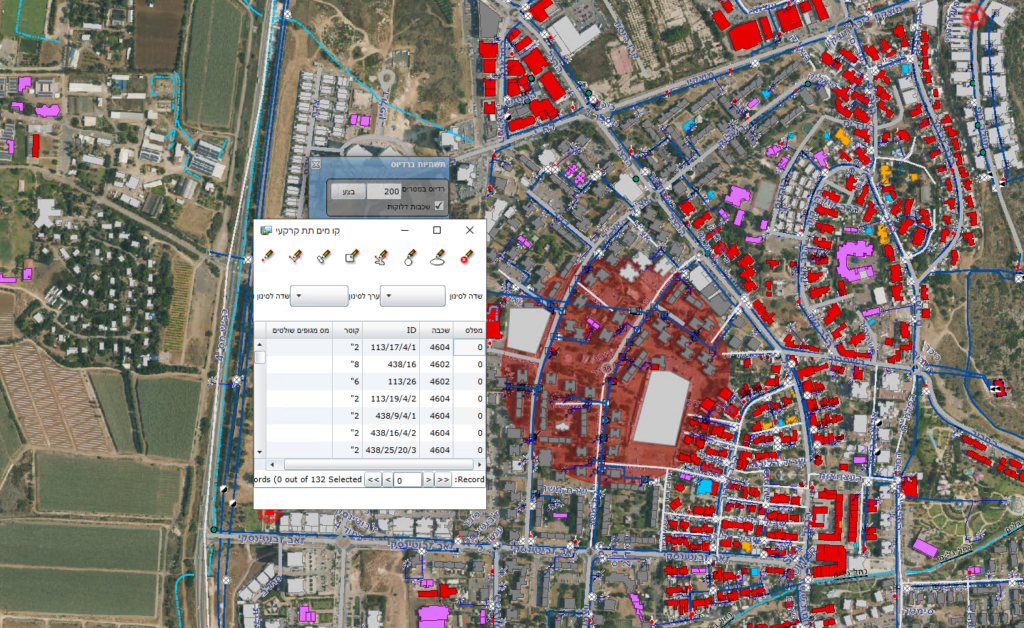
Task: Select the multi-point selection pencil tool
Action: point(294,257)
